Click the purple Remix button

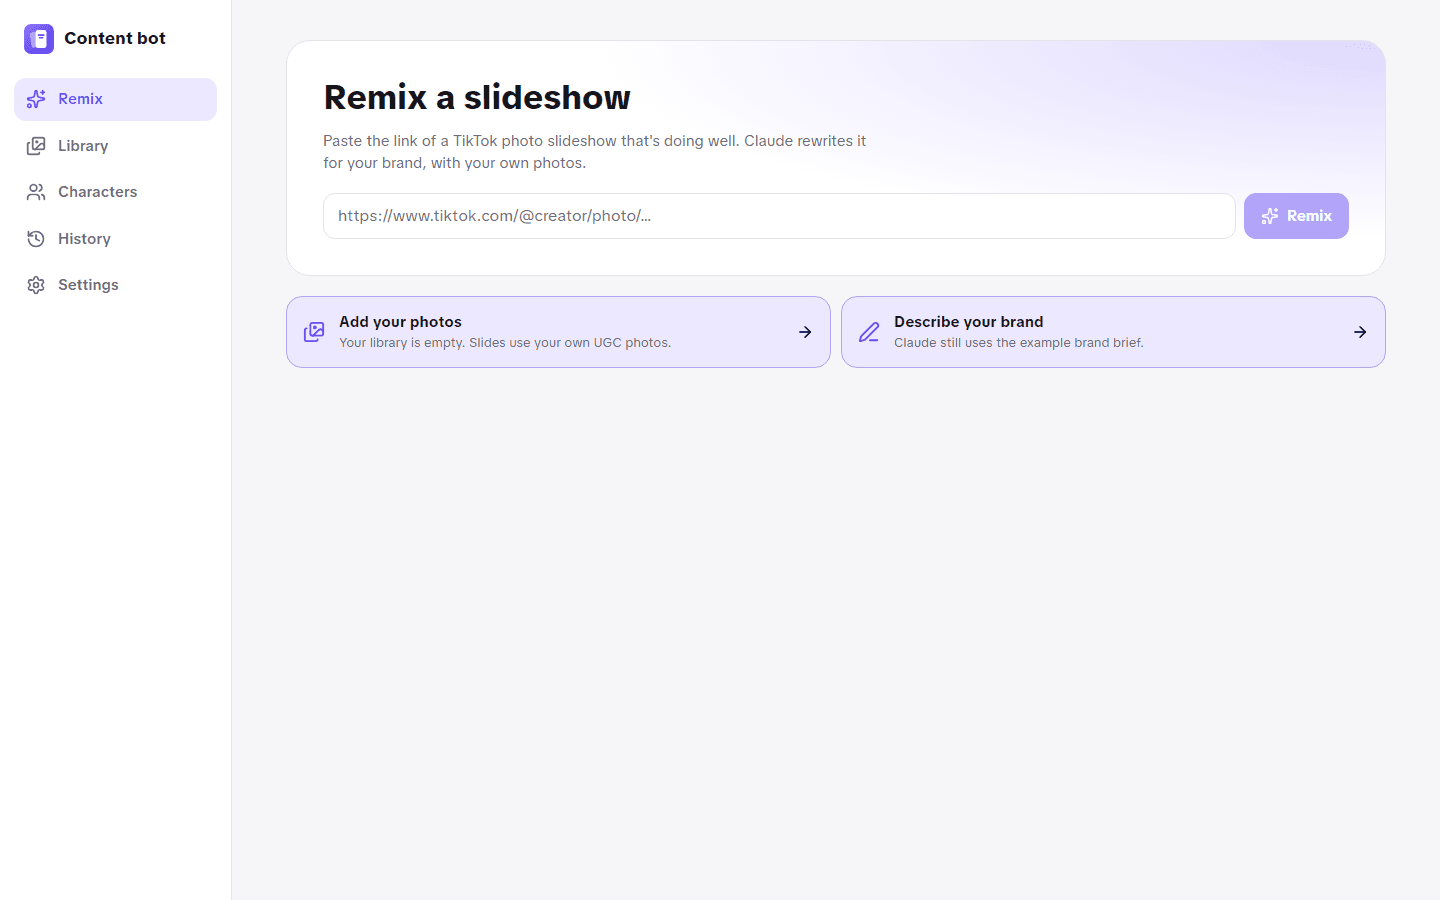(x=1296, y=216)
